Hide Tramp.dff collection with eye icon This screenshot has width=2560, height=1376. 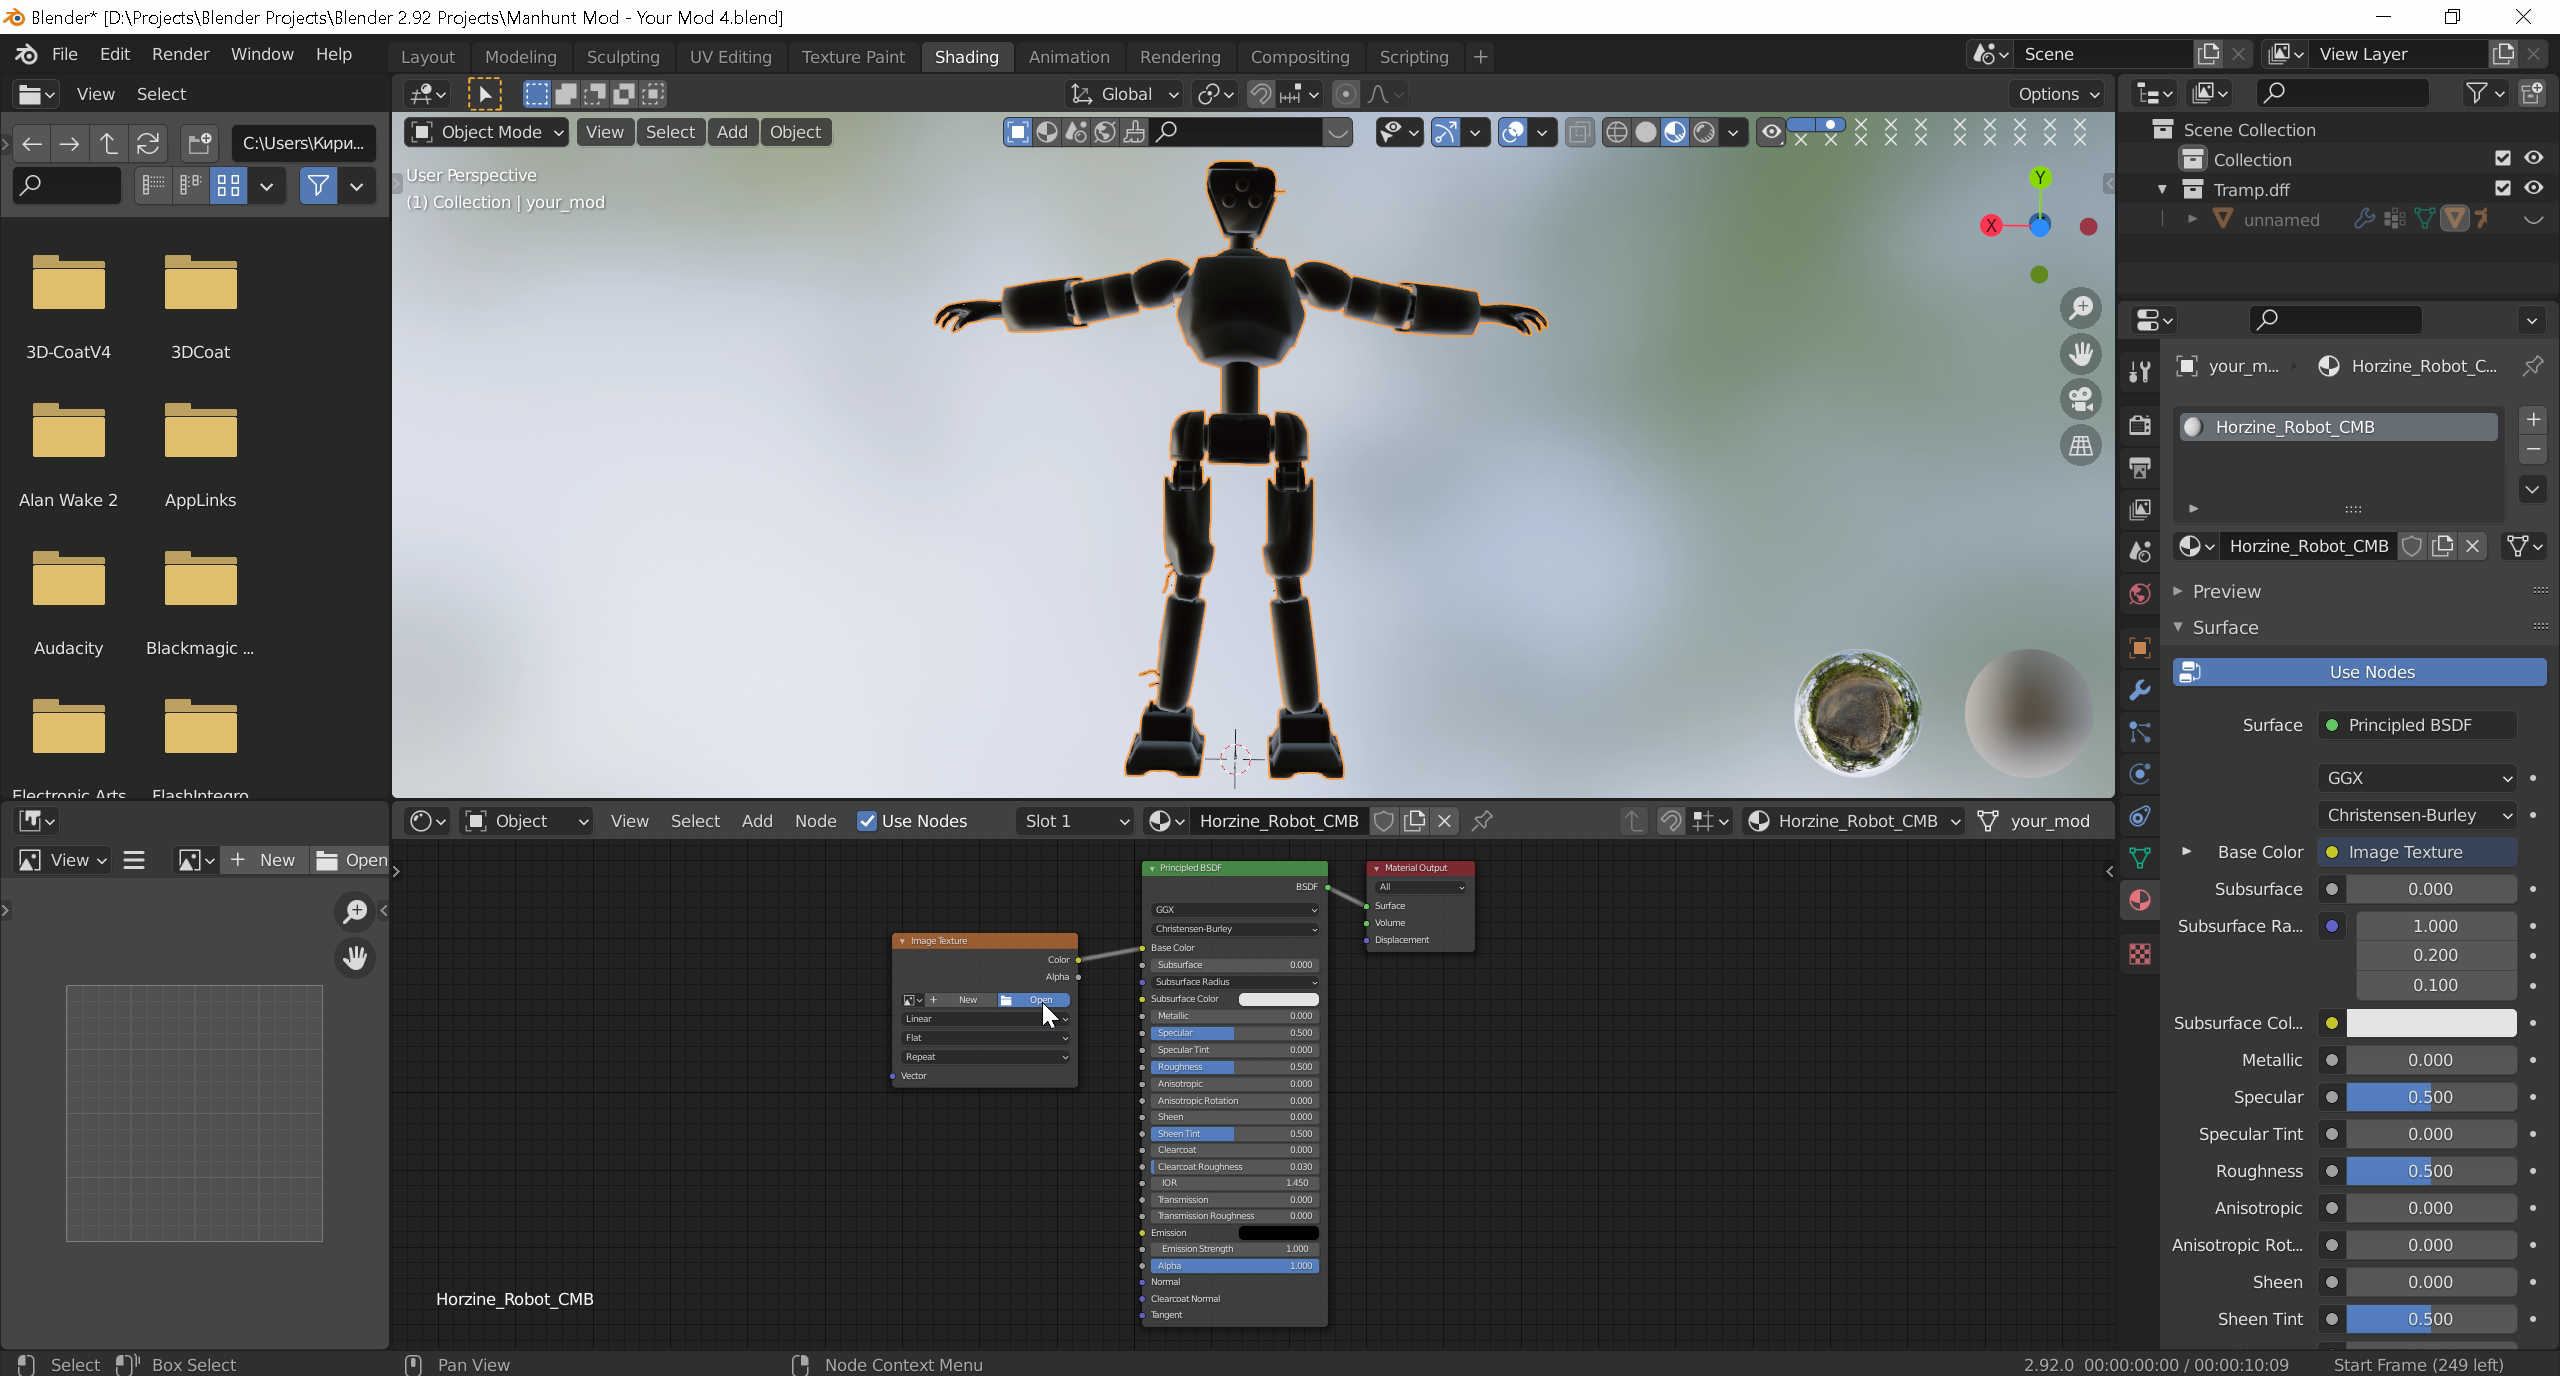click(2533, 189)
